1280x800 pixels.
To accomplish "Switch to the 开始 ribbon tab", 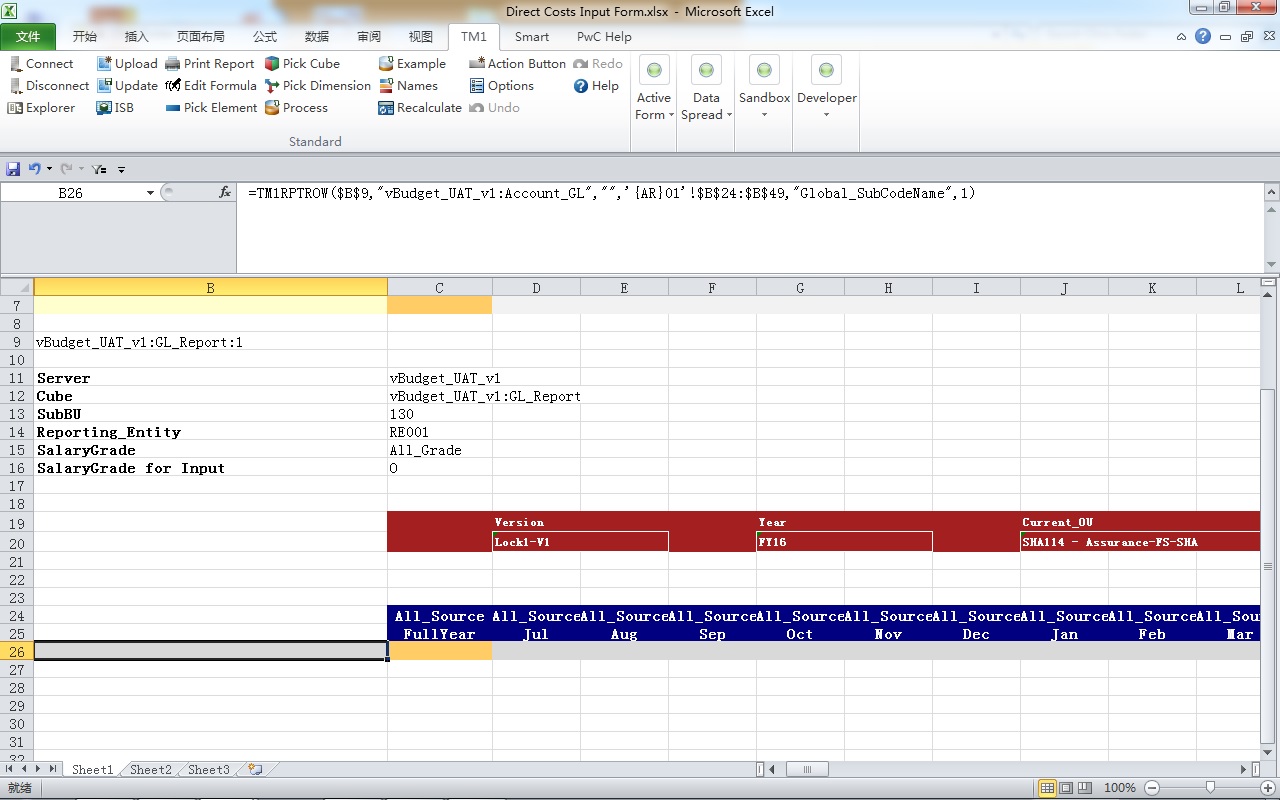I will click(85, 36).
